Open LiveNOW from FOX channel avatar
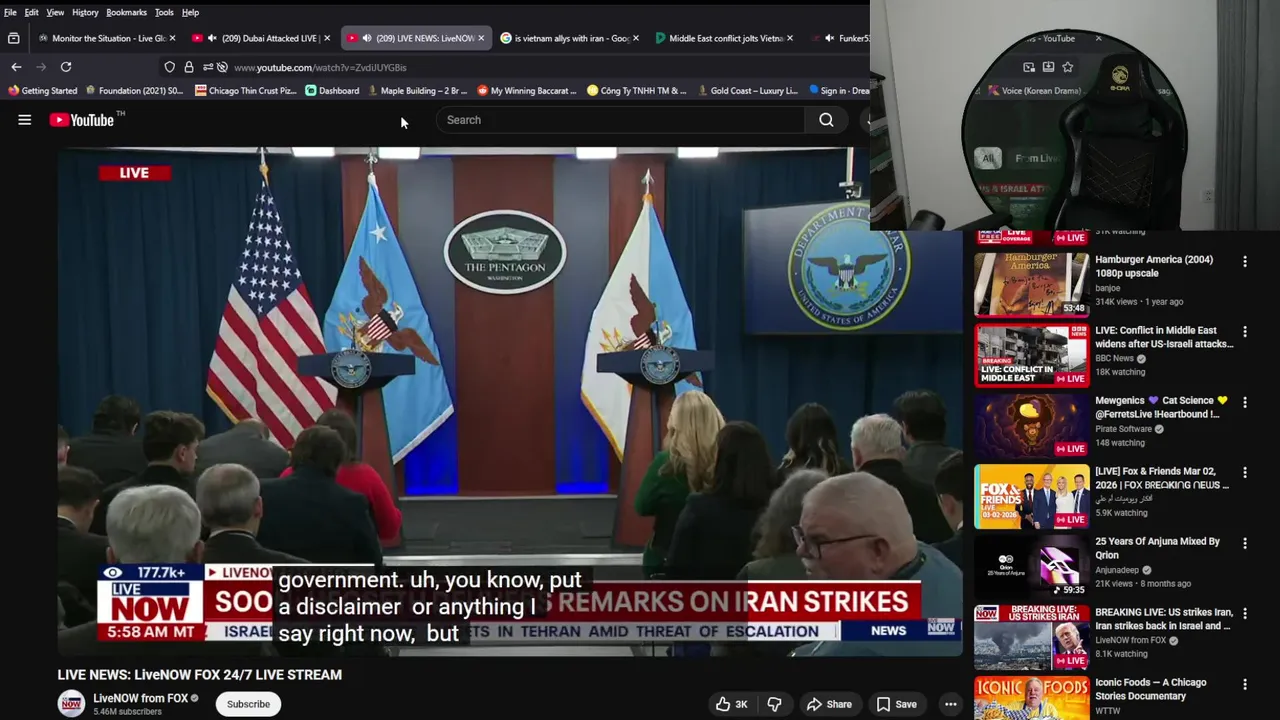 tap(71, 704)
